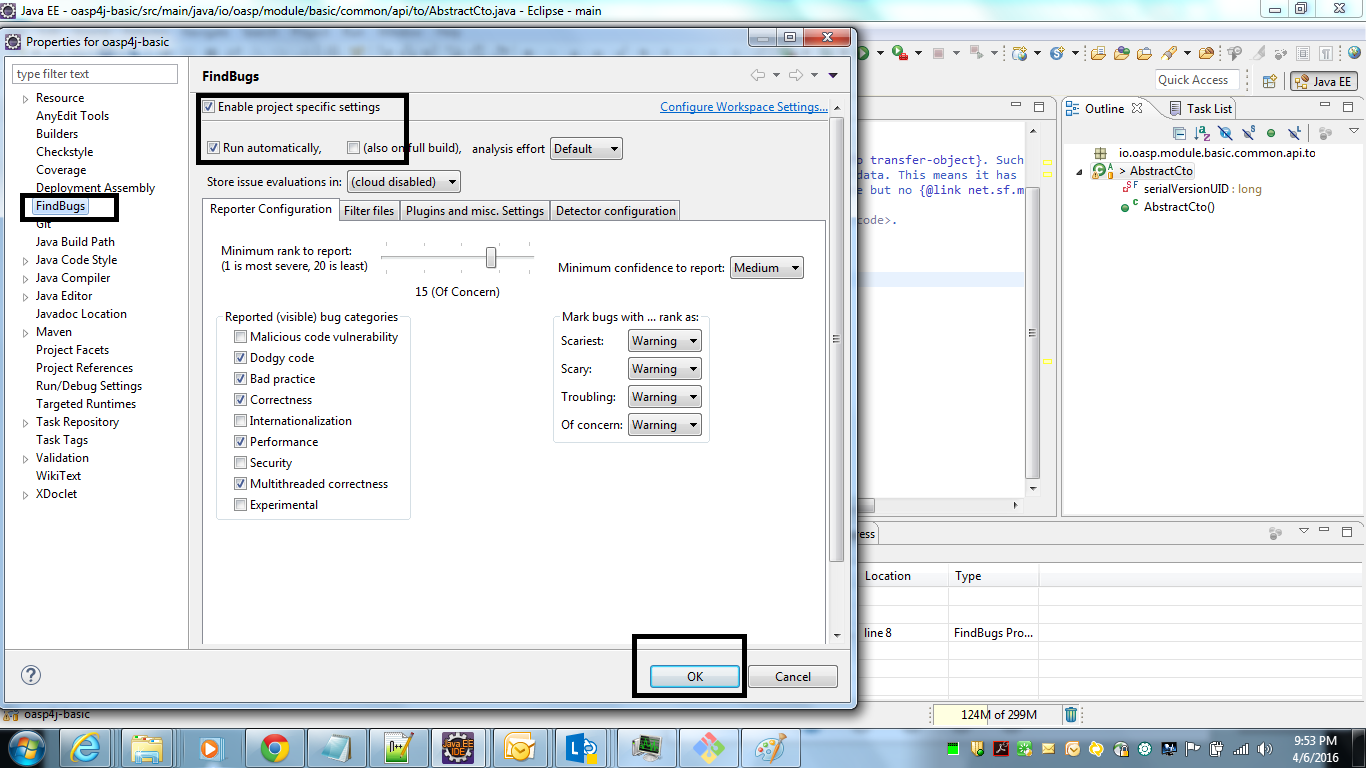Open help with the question mark icon

31,675
